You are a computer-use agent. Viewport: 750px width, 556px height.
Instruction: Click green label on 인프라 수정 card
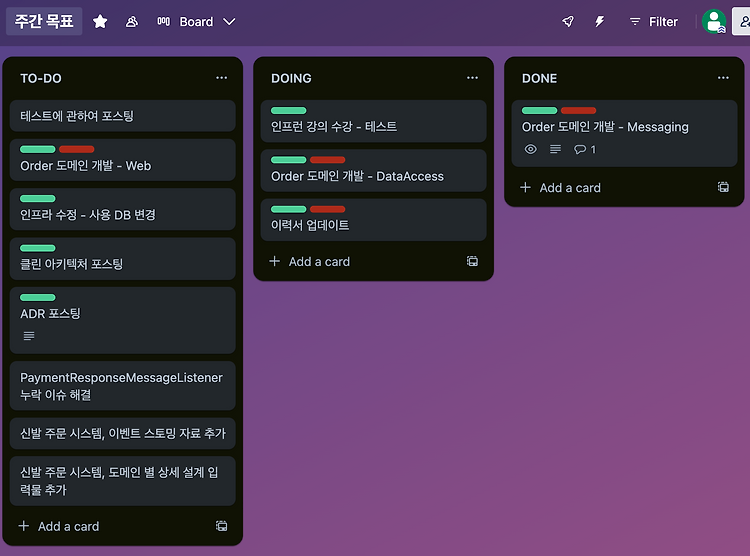(38, 199)
